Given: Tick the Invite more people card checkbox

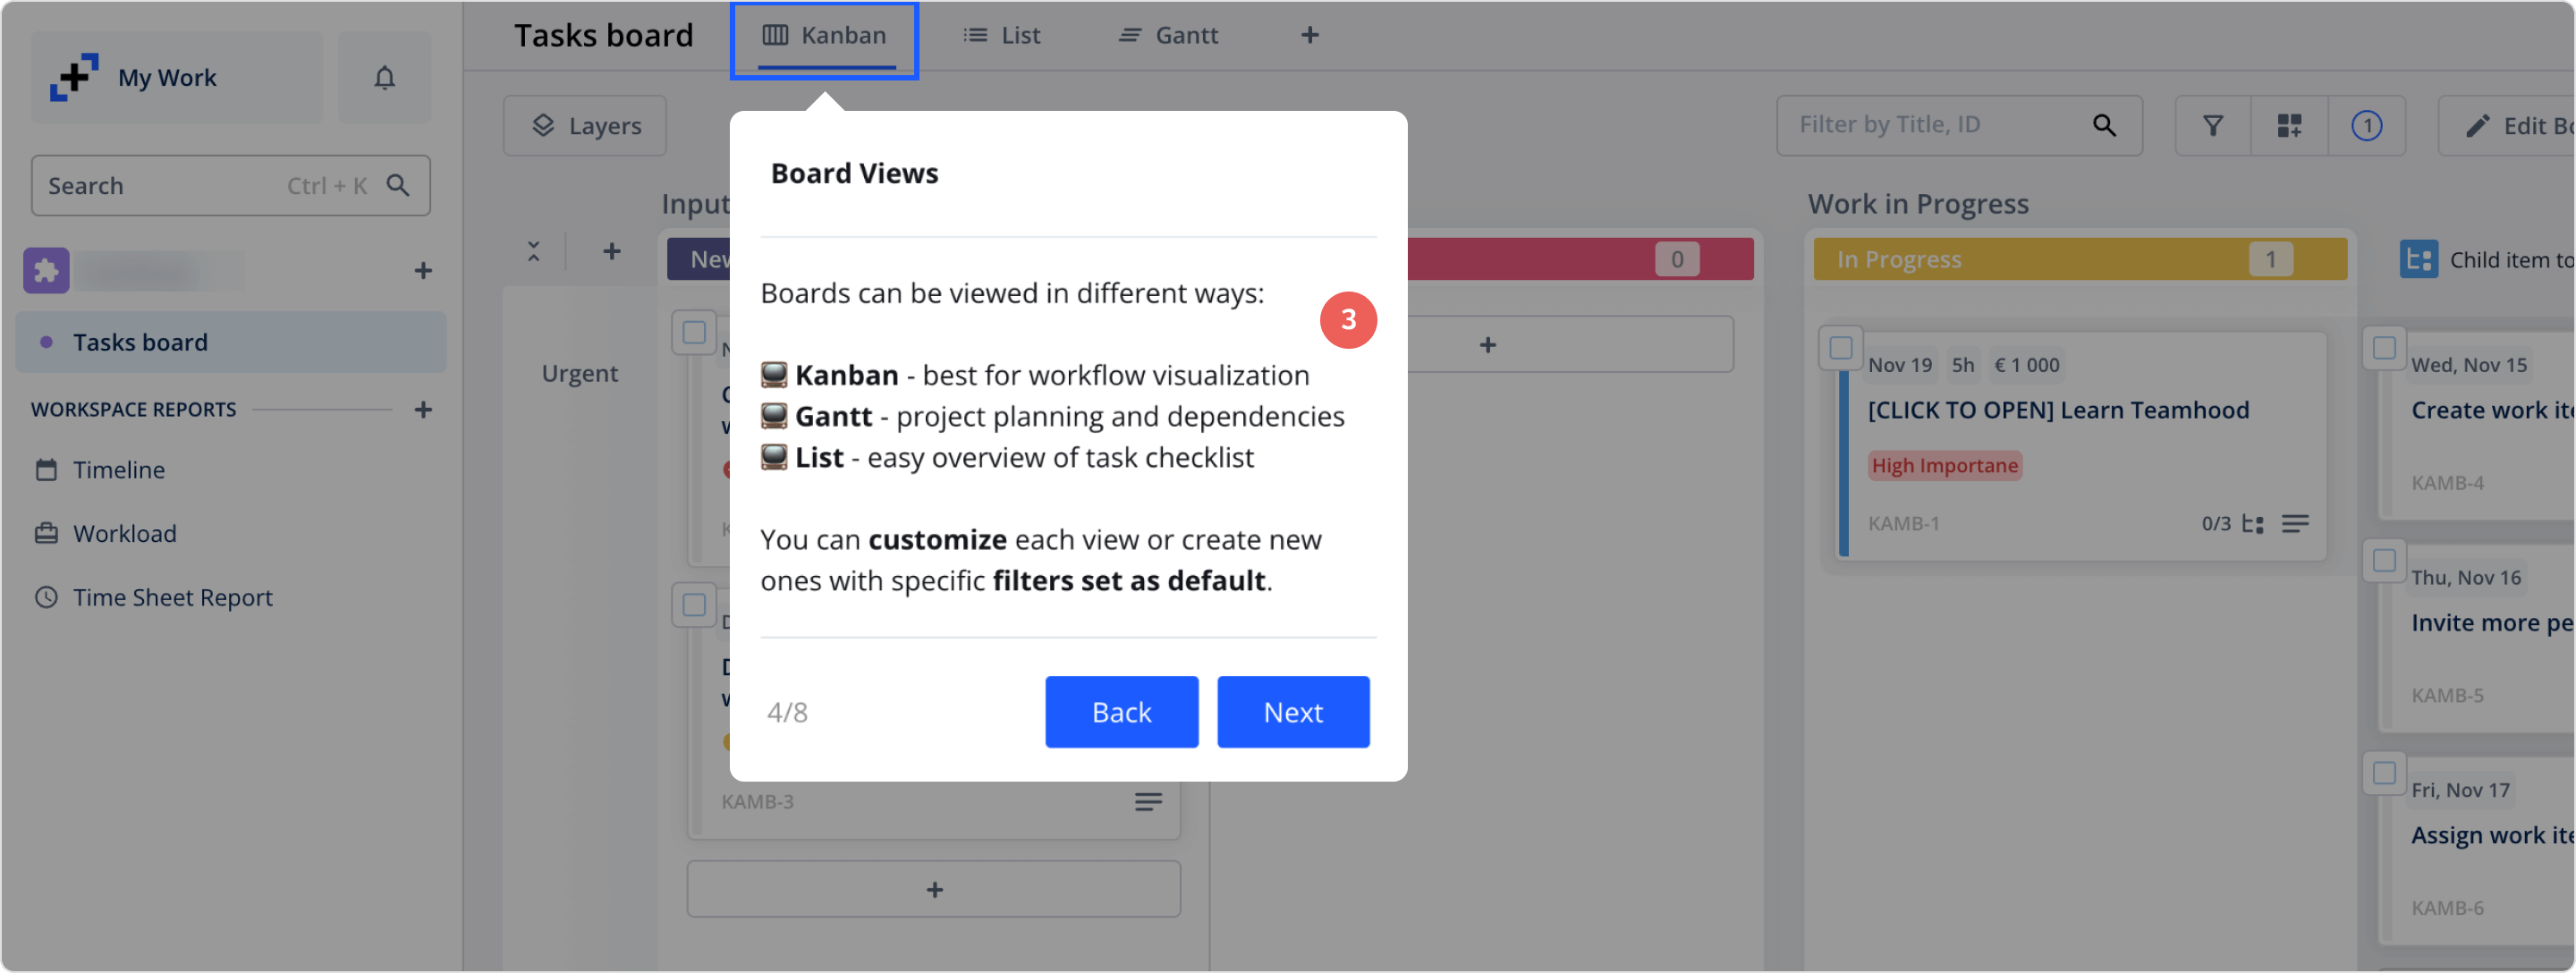Looking at the screenshot, I should click(x=2384, y=561).
